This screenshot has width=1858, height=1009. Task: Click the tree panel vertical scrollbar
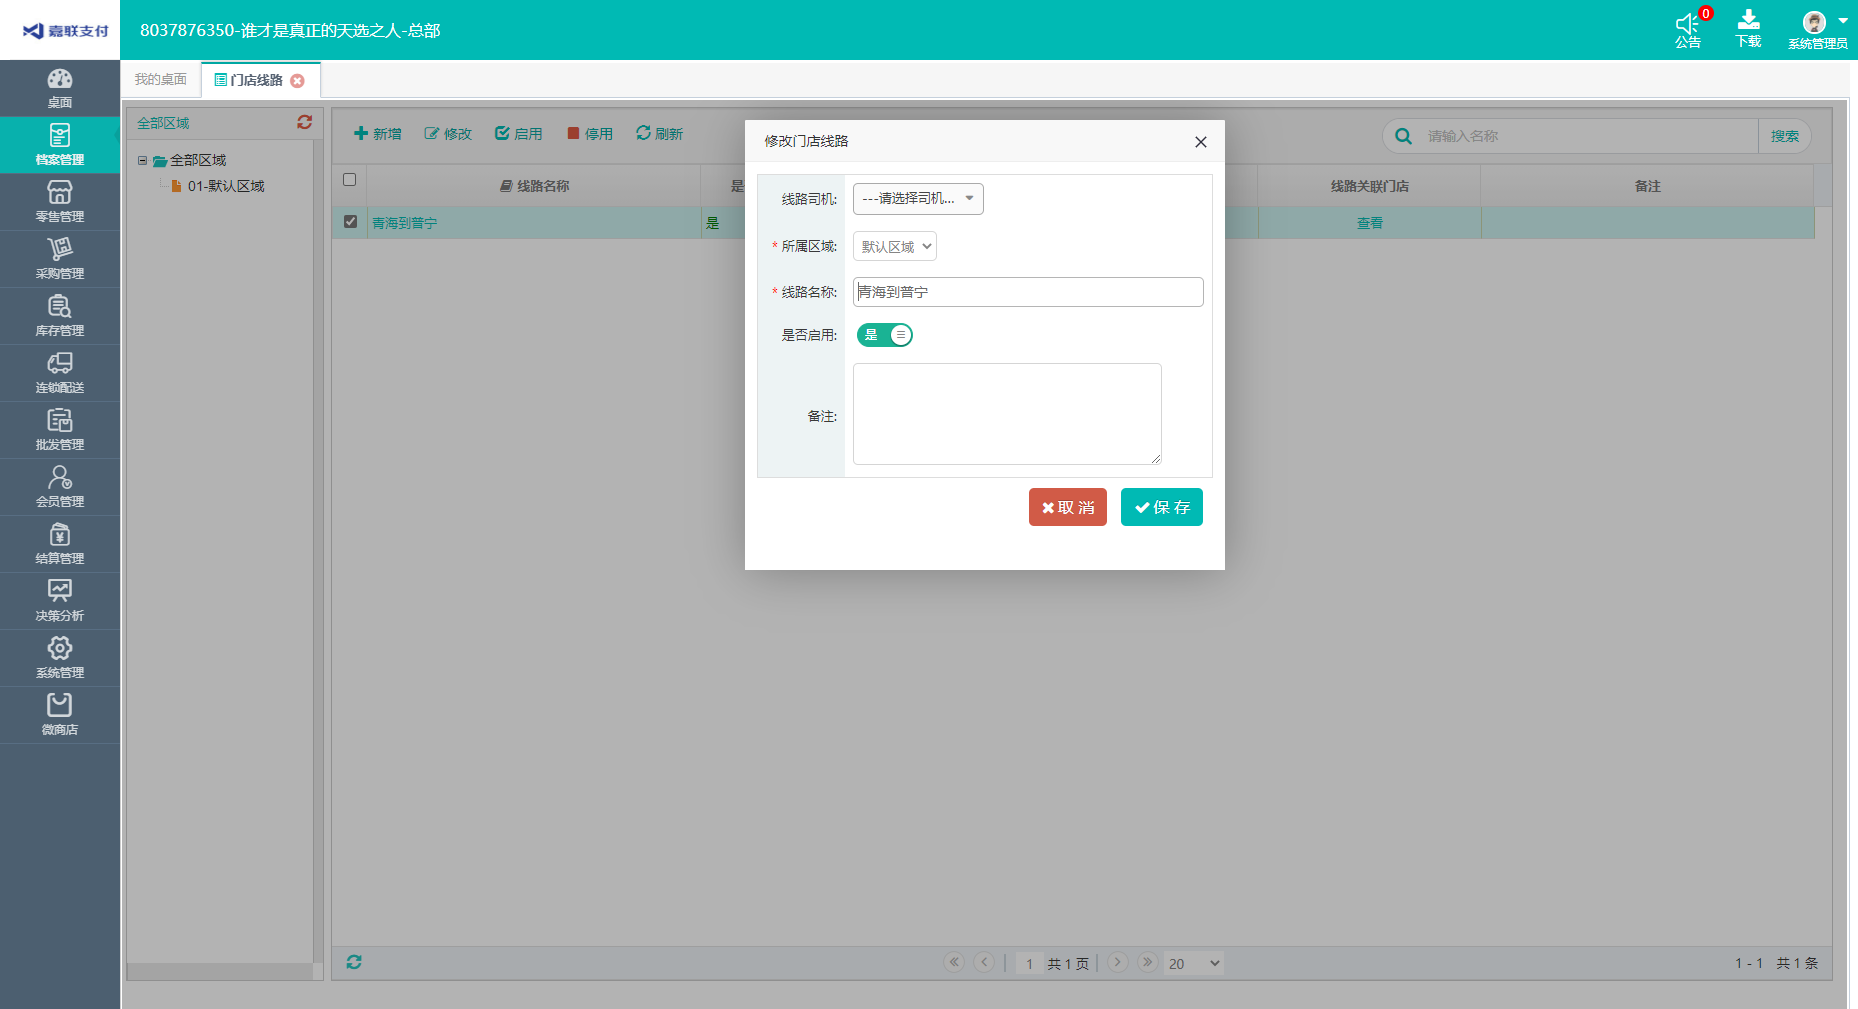pos(318,550)
